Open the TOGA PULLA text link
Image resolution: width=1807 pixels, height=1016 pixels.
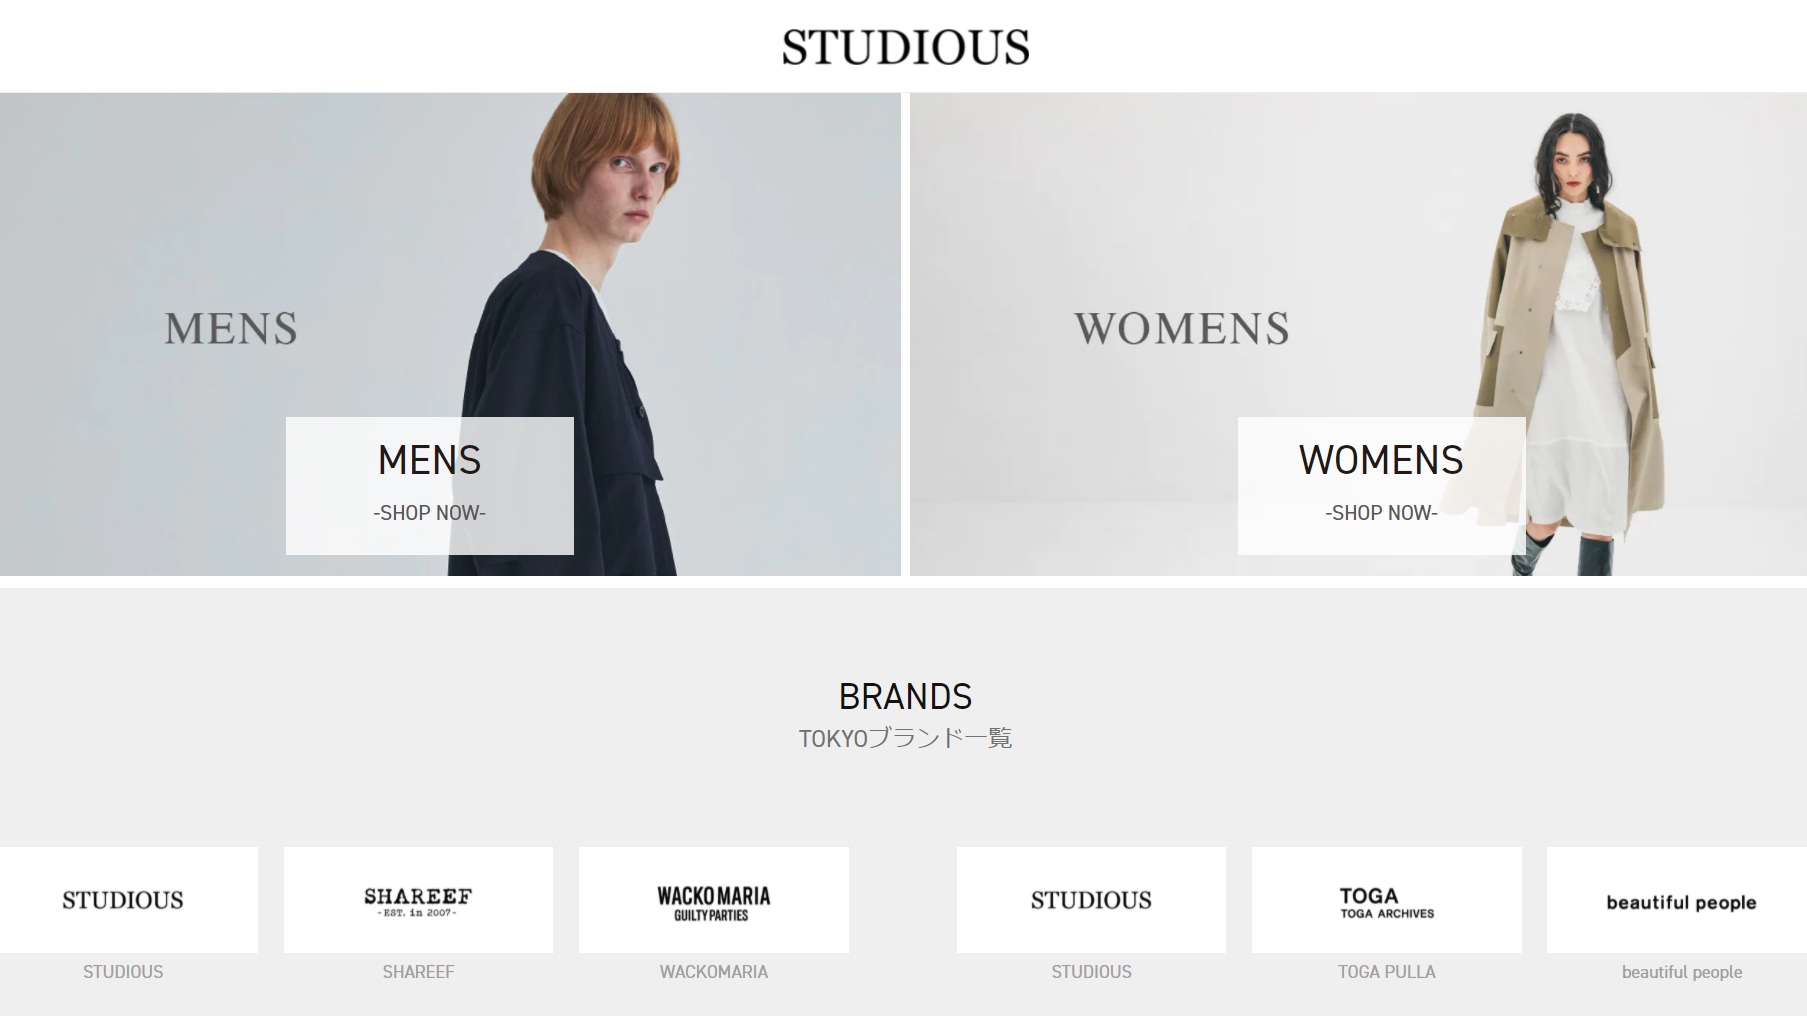(x=1387, y=972)
